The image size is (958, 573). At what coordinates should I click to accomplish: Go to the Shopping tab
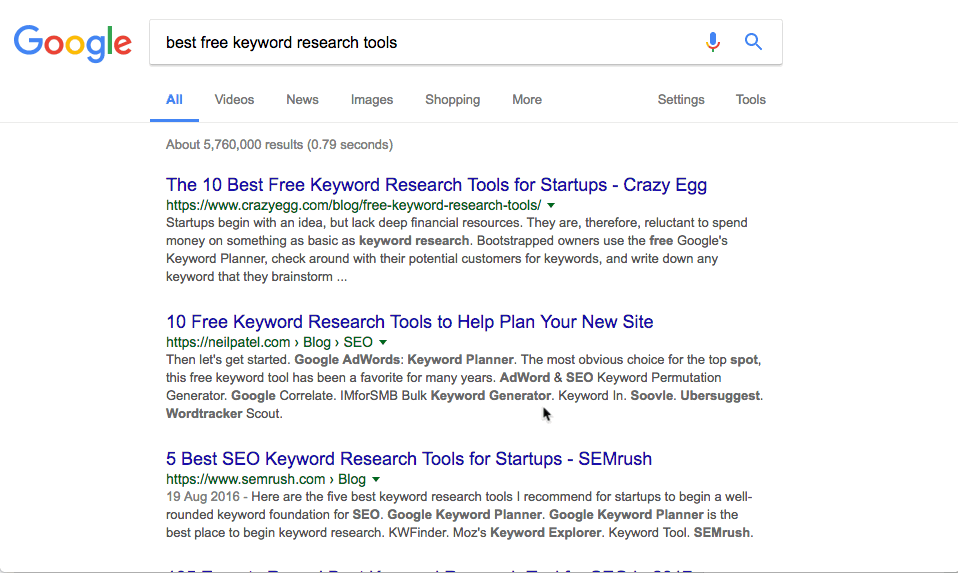tap(452, 100)
